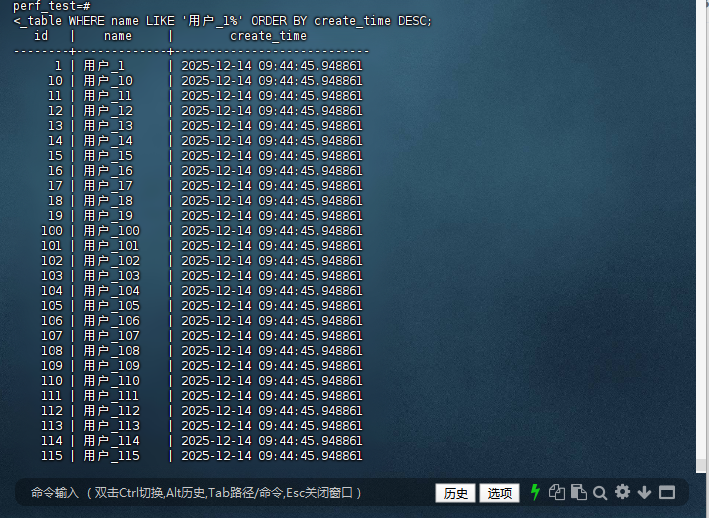Screen dimensions: 709x518
Task: Select name cell 用户_14
Action: pyautogui.click(x=108, y=141)
